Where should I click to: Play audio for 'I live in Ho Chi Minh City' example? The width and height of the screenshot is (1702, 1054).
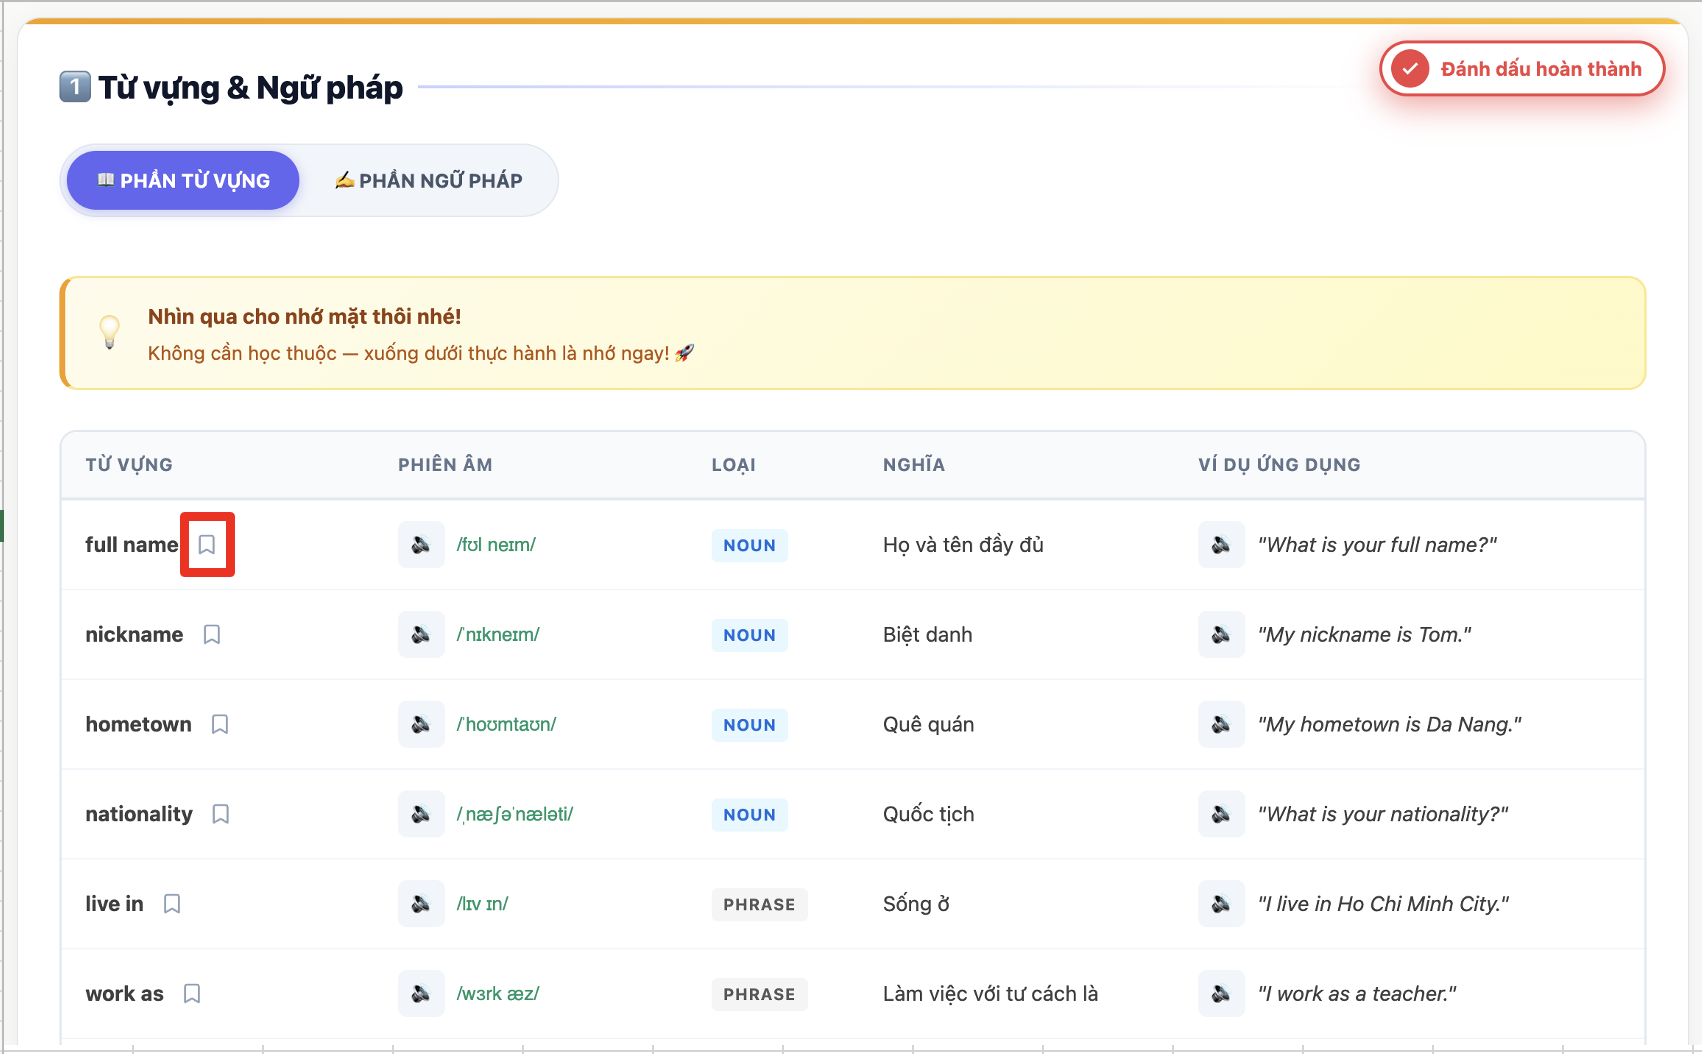click(x=1221, y=904)
